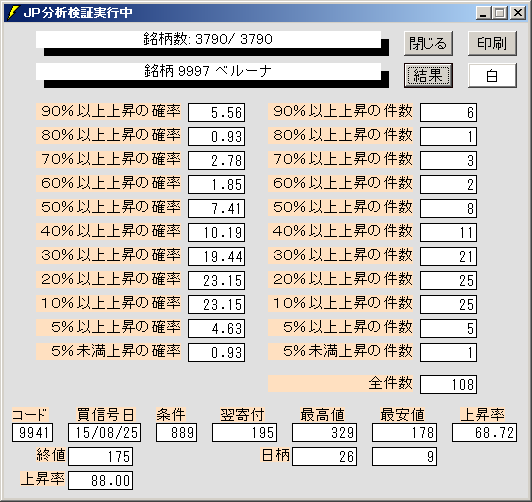Viewport: 532px width, 502px height.
Task: Click the JP分析検証実行中 title text
Action: click(x=78, y=13)
